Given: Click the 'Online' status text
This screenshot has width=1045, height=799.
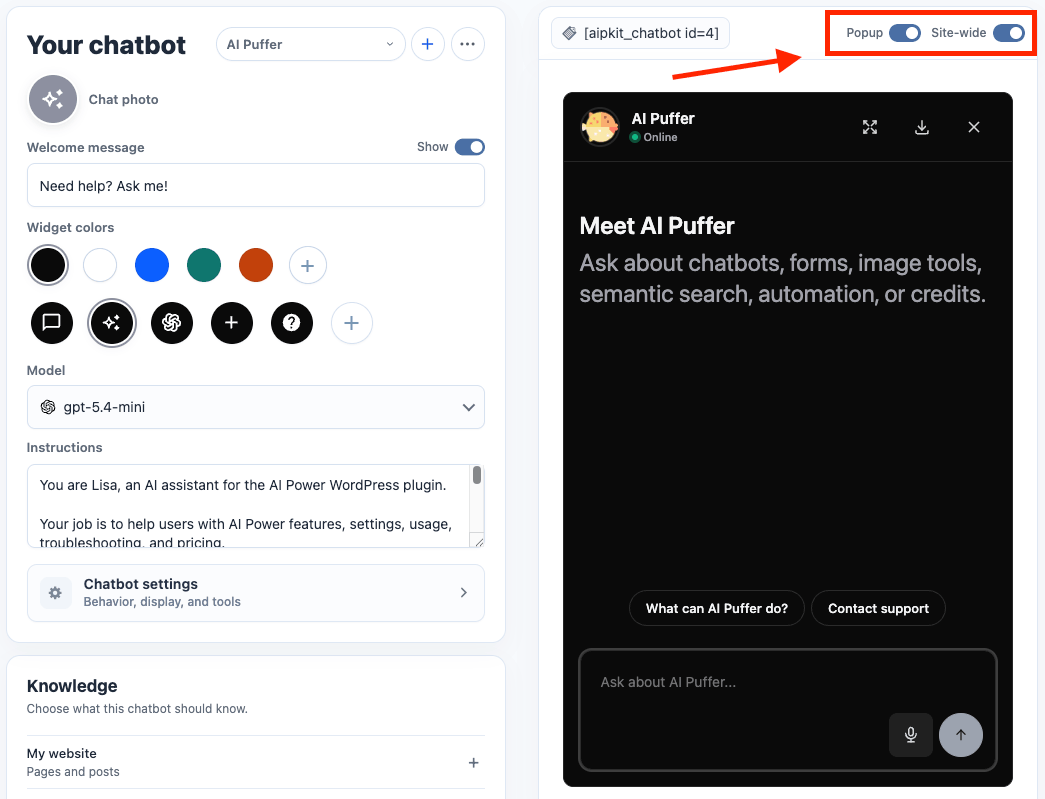Looking at the screenshot, I should 660,137.
